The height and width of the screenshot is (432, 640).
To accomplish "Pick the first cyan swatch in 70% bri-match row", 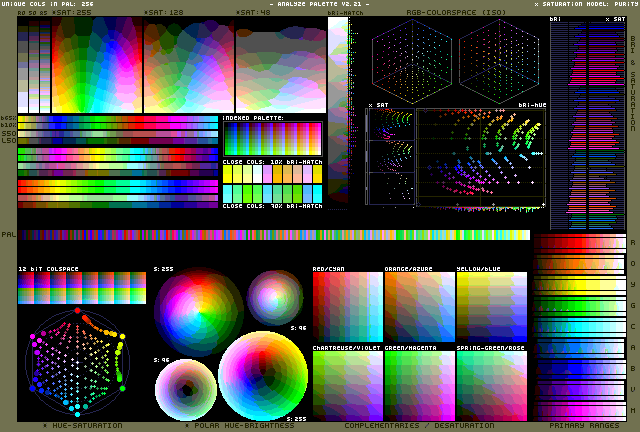I will pos(227,194).
